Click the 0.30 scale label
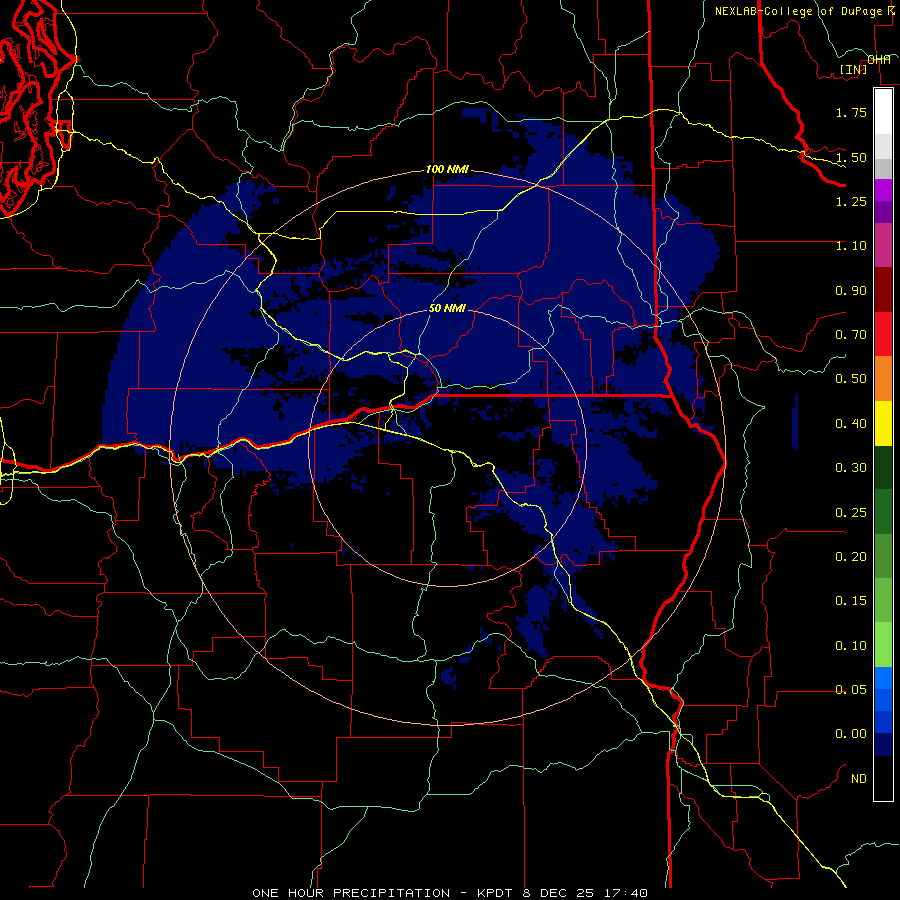Viewport: 900px width, 900px height. point(851,468)
